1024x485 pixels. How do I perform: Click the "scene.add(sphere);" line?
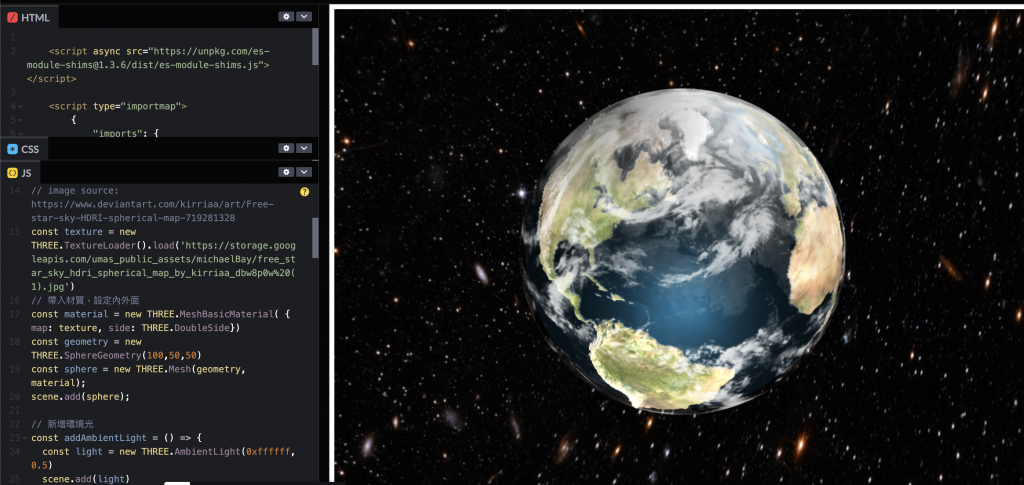pos(80,397)
